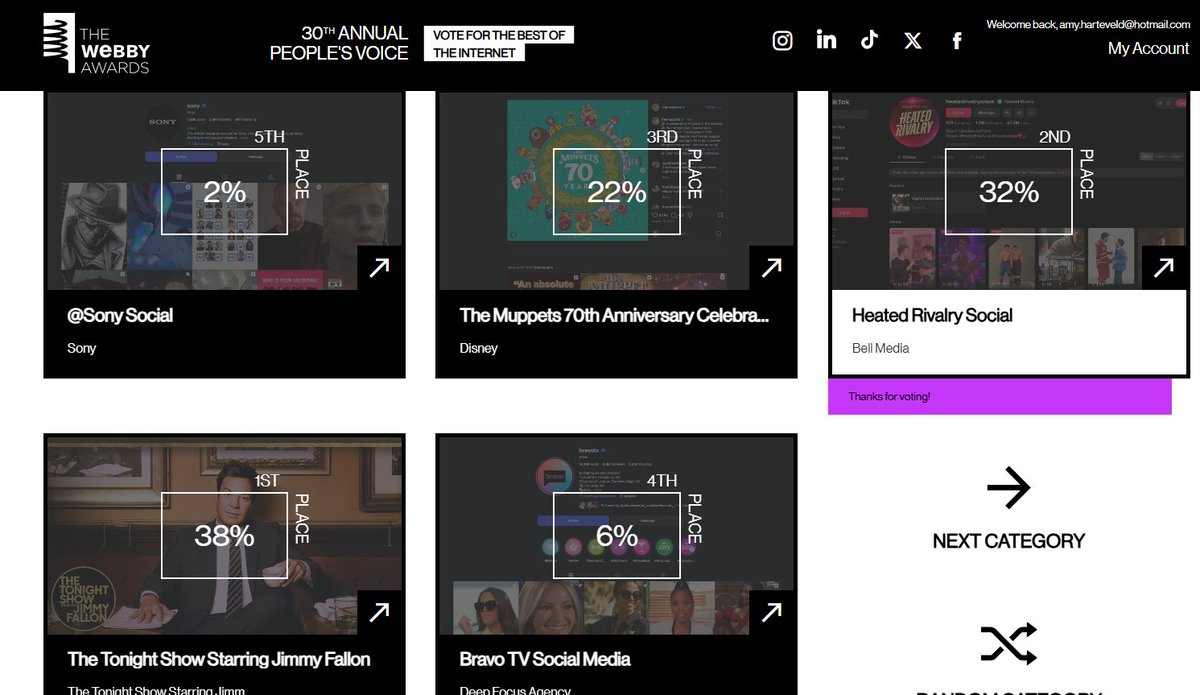The width and height of the screenshot is (1200, 695).
Task: Open the Webby Awards X page
Action: [x=913, y=41]
